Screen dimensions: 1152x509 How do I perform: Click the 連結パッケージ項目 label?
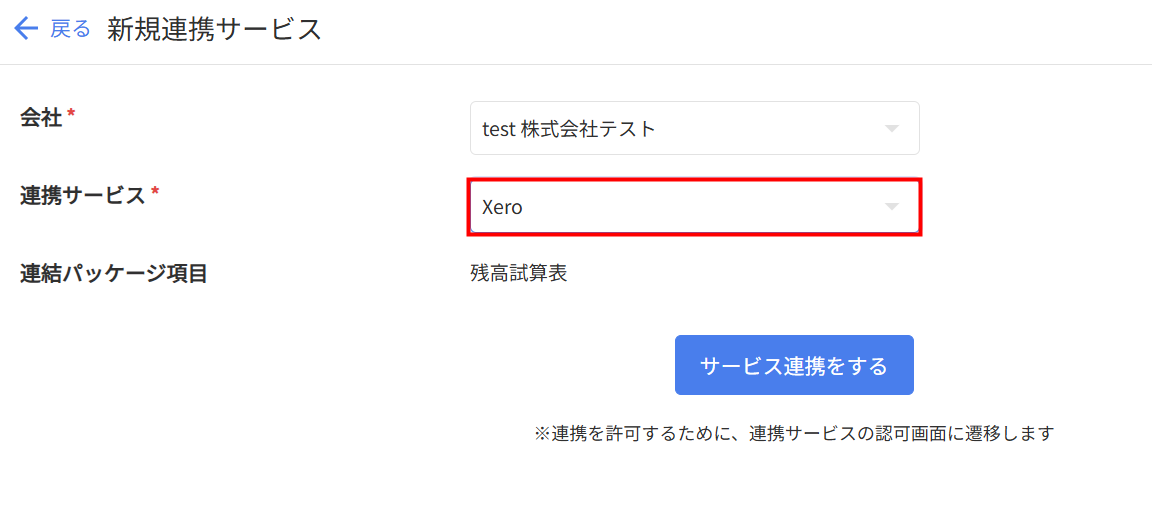[x=113, y=274]
